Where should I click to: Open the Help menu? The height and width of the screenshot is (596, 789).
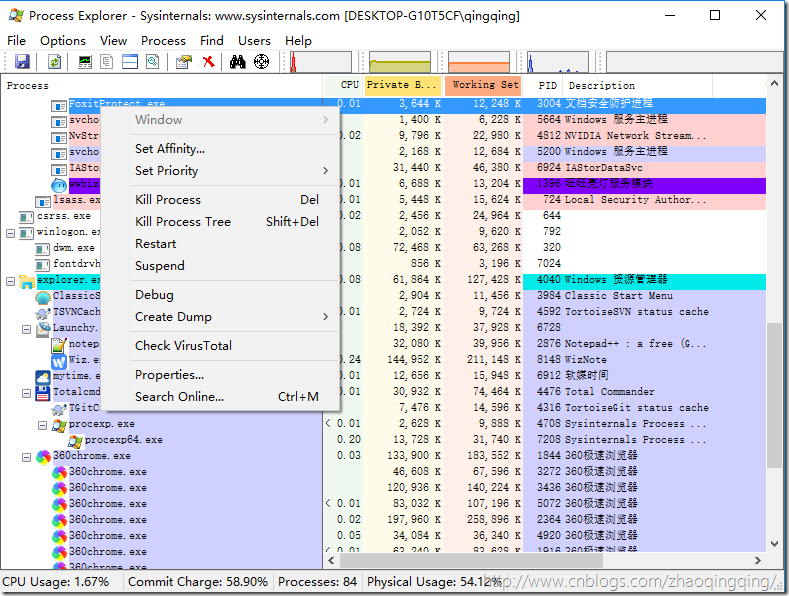(x=298, y=41)
